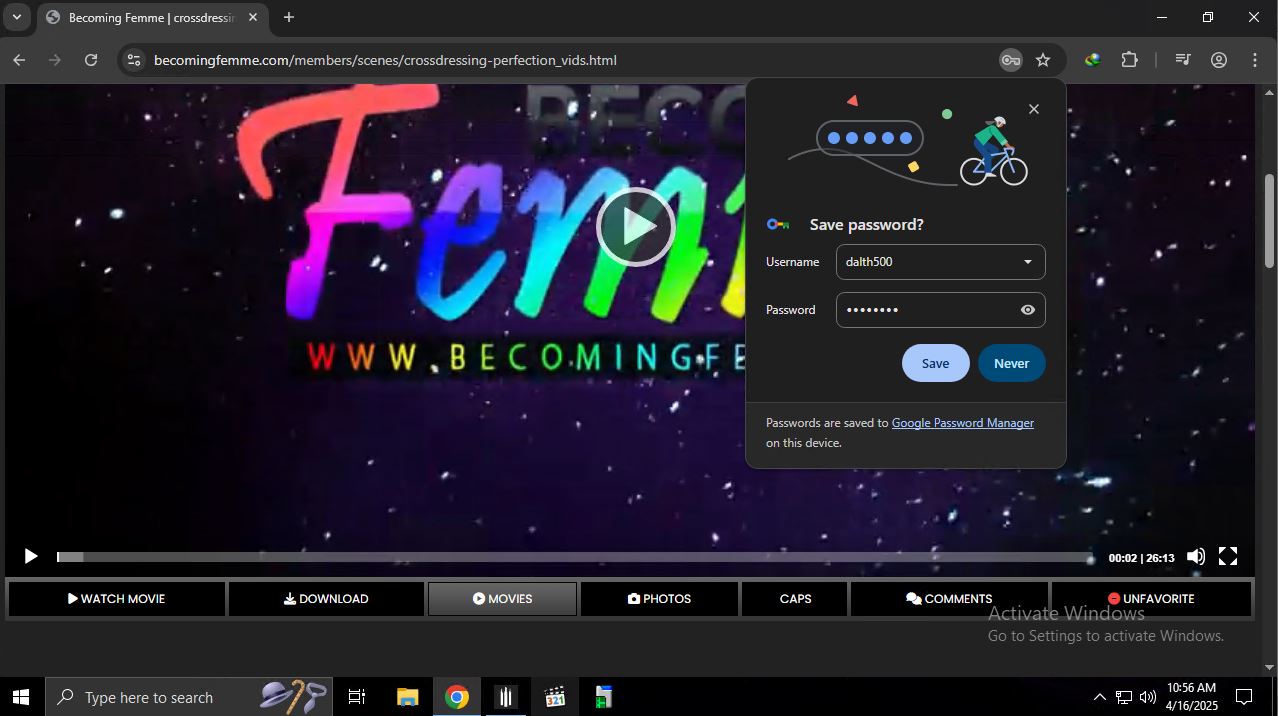
Task: Seek on the video progress bar
Action: click(x=575, y=557)
